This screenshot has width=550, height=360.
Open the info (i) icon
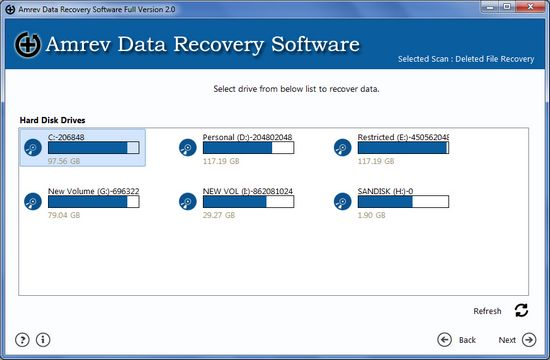(x=43, y=340)
